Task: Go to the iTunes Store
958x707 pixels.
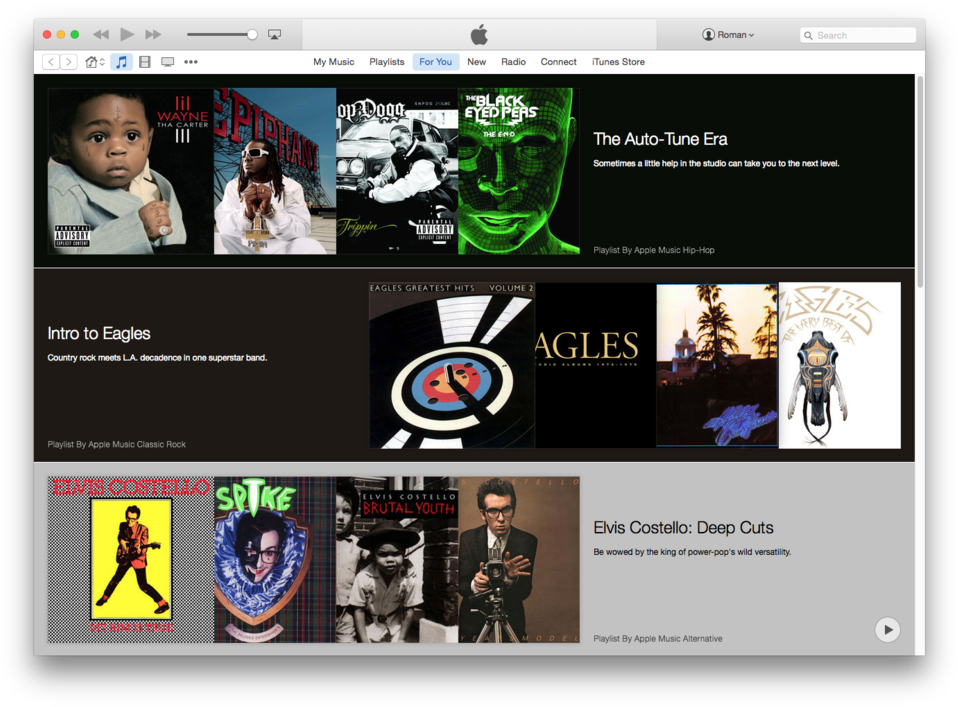Action: click(x=618, y=61)
